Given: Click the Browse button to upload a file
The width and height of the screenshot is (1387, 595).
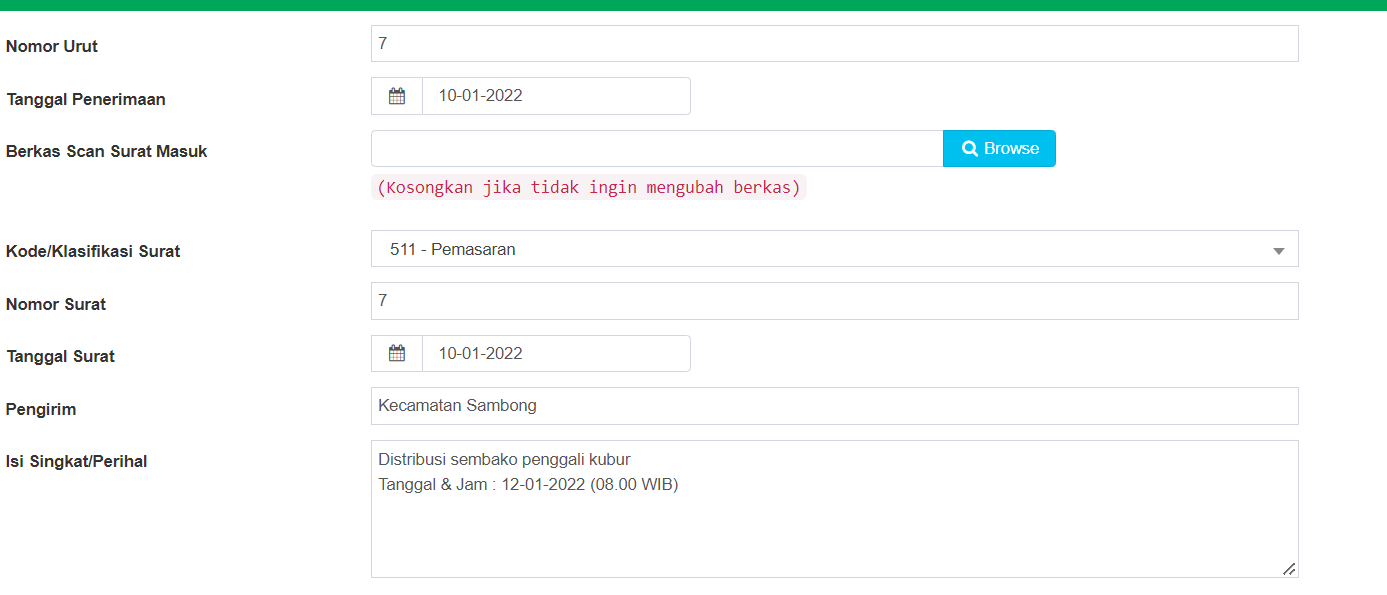Looking at the screenshot, I should pyautogui.click(x=999, y=147).
